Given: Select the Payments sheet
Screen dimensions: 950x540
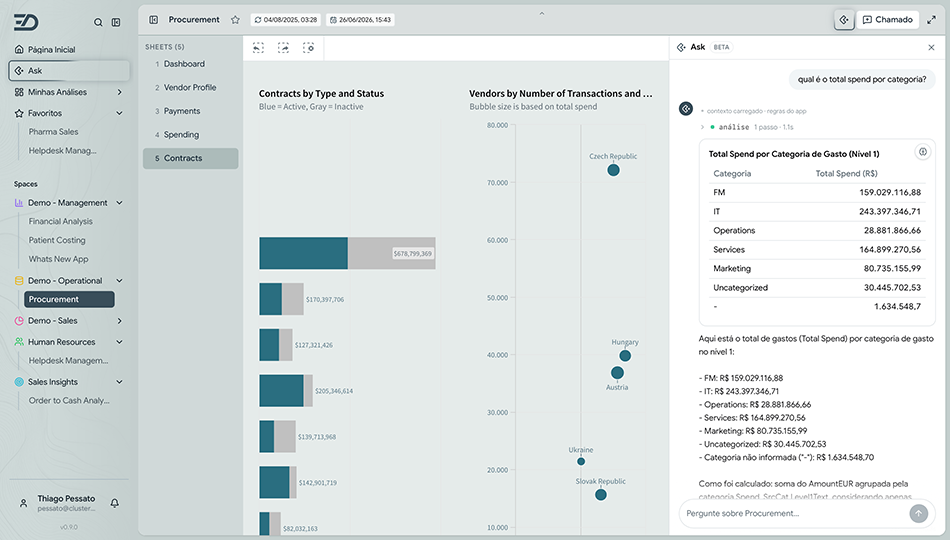Looking at the screenshot, I should 190,111.
